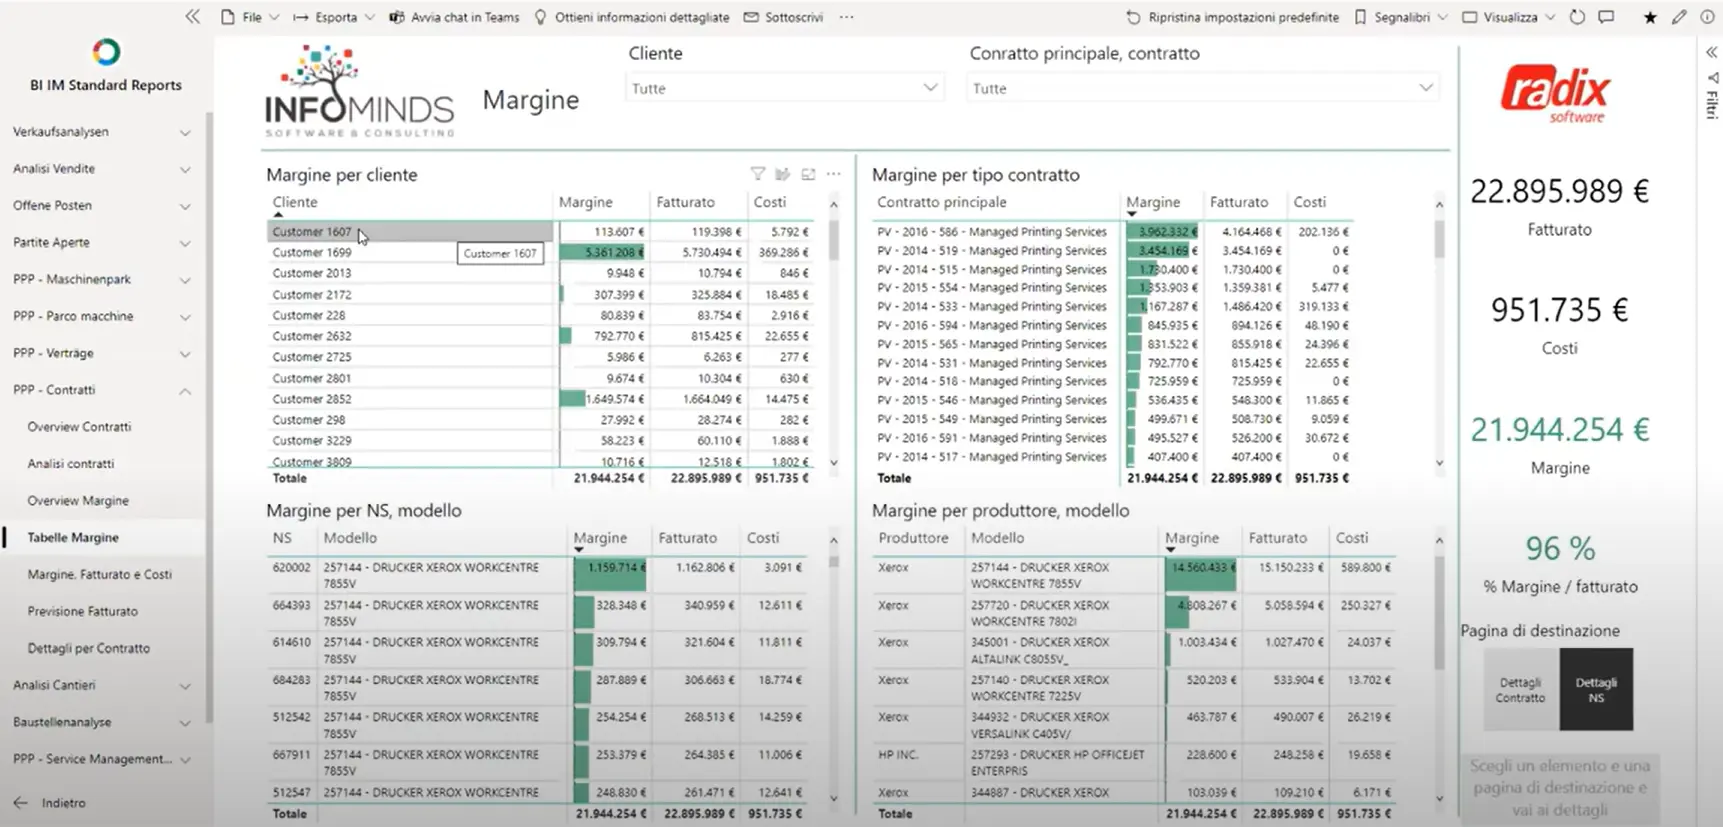Sort contract table by Fatturato header
Screen dimensions: 1723x827
point(1238,202)
